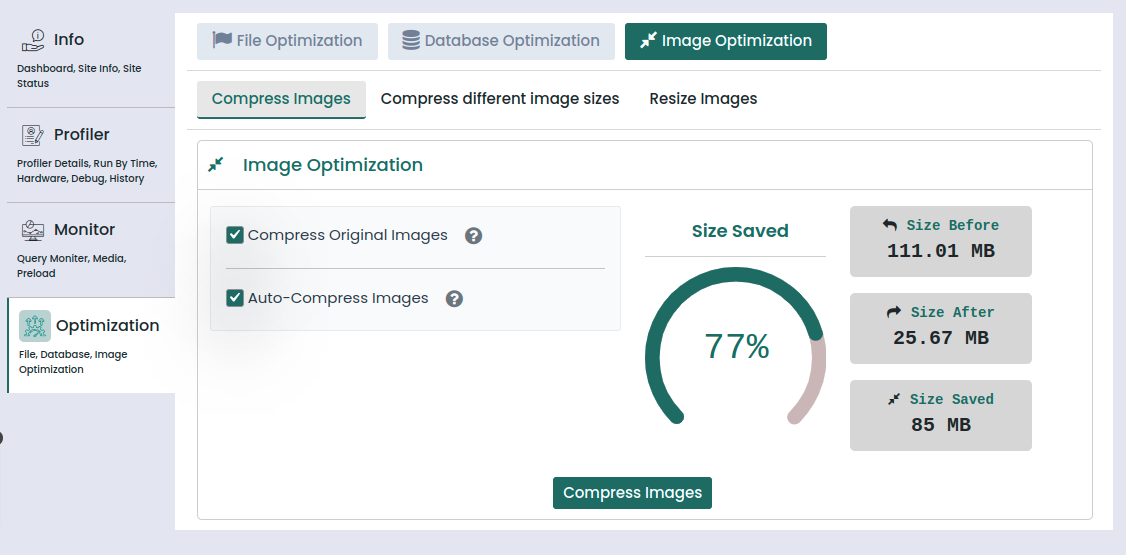
Task: Click the Profiler clipboard icon
Action: coord(33,135)
